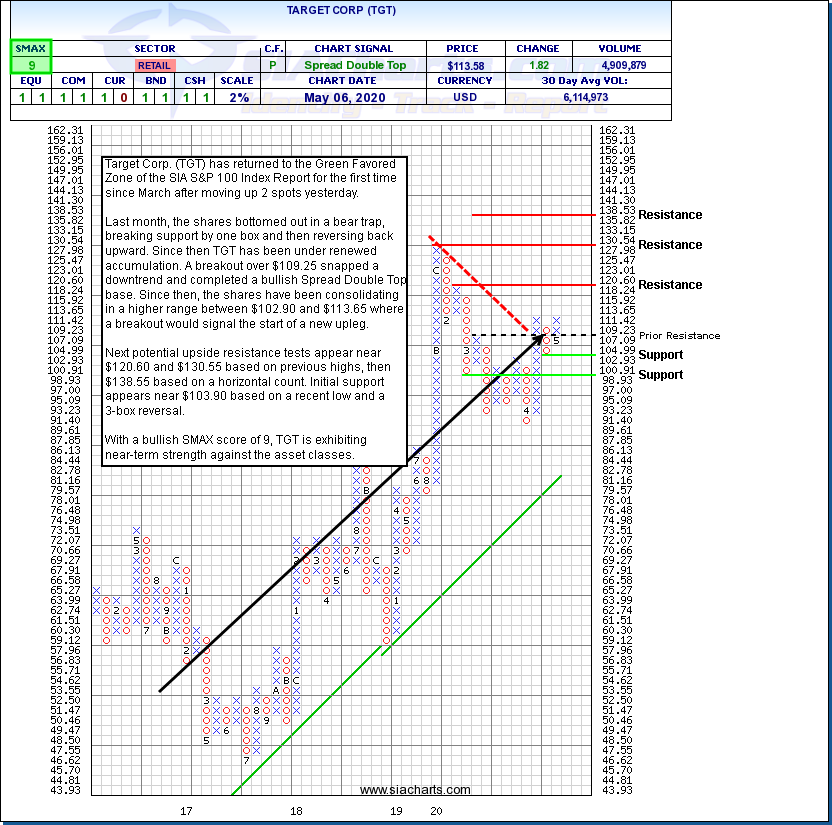Image resolution: width=832 pixels, height=825 pixels.
Task: Click the year 18 axis marker
Action: click(296, 810)
